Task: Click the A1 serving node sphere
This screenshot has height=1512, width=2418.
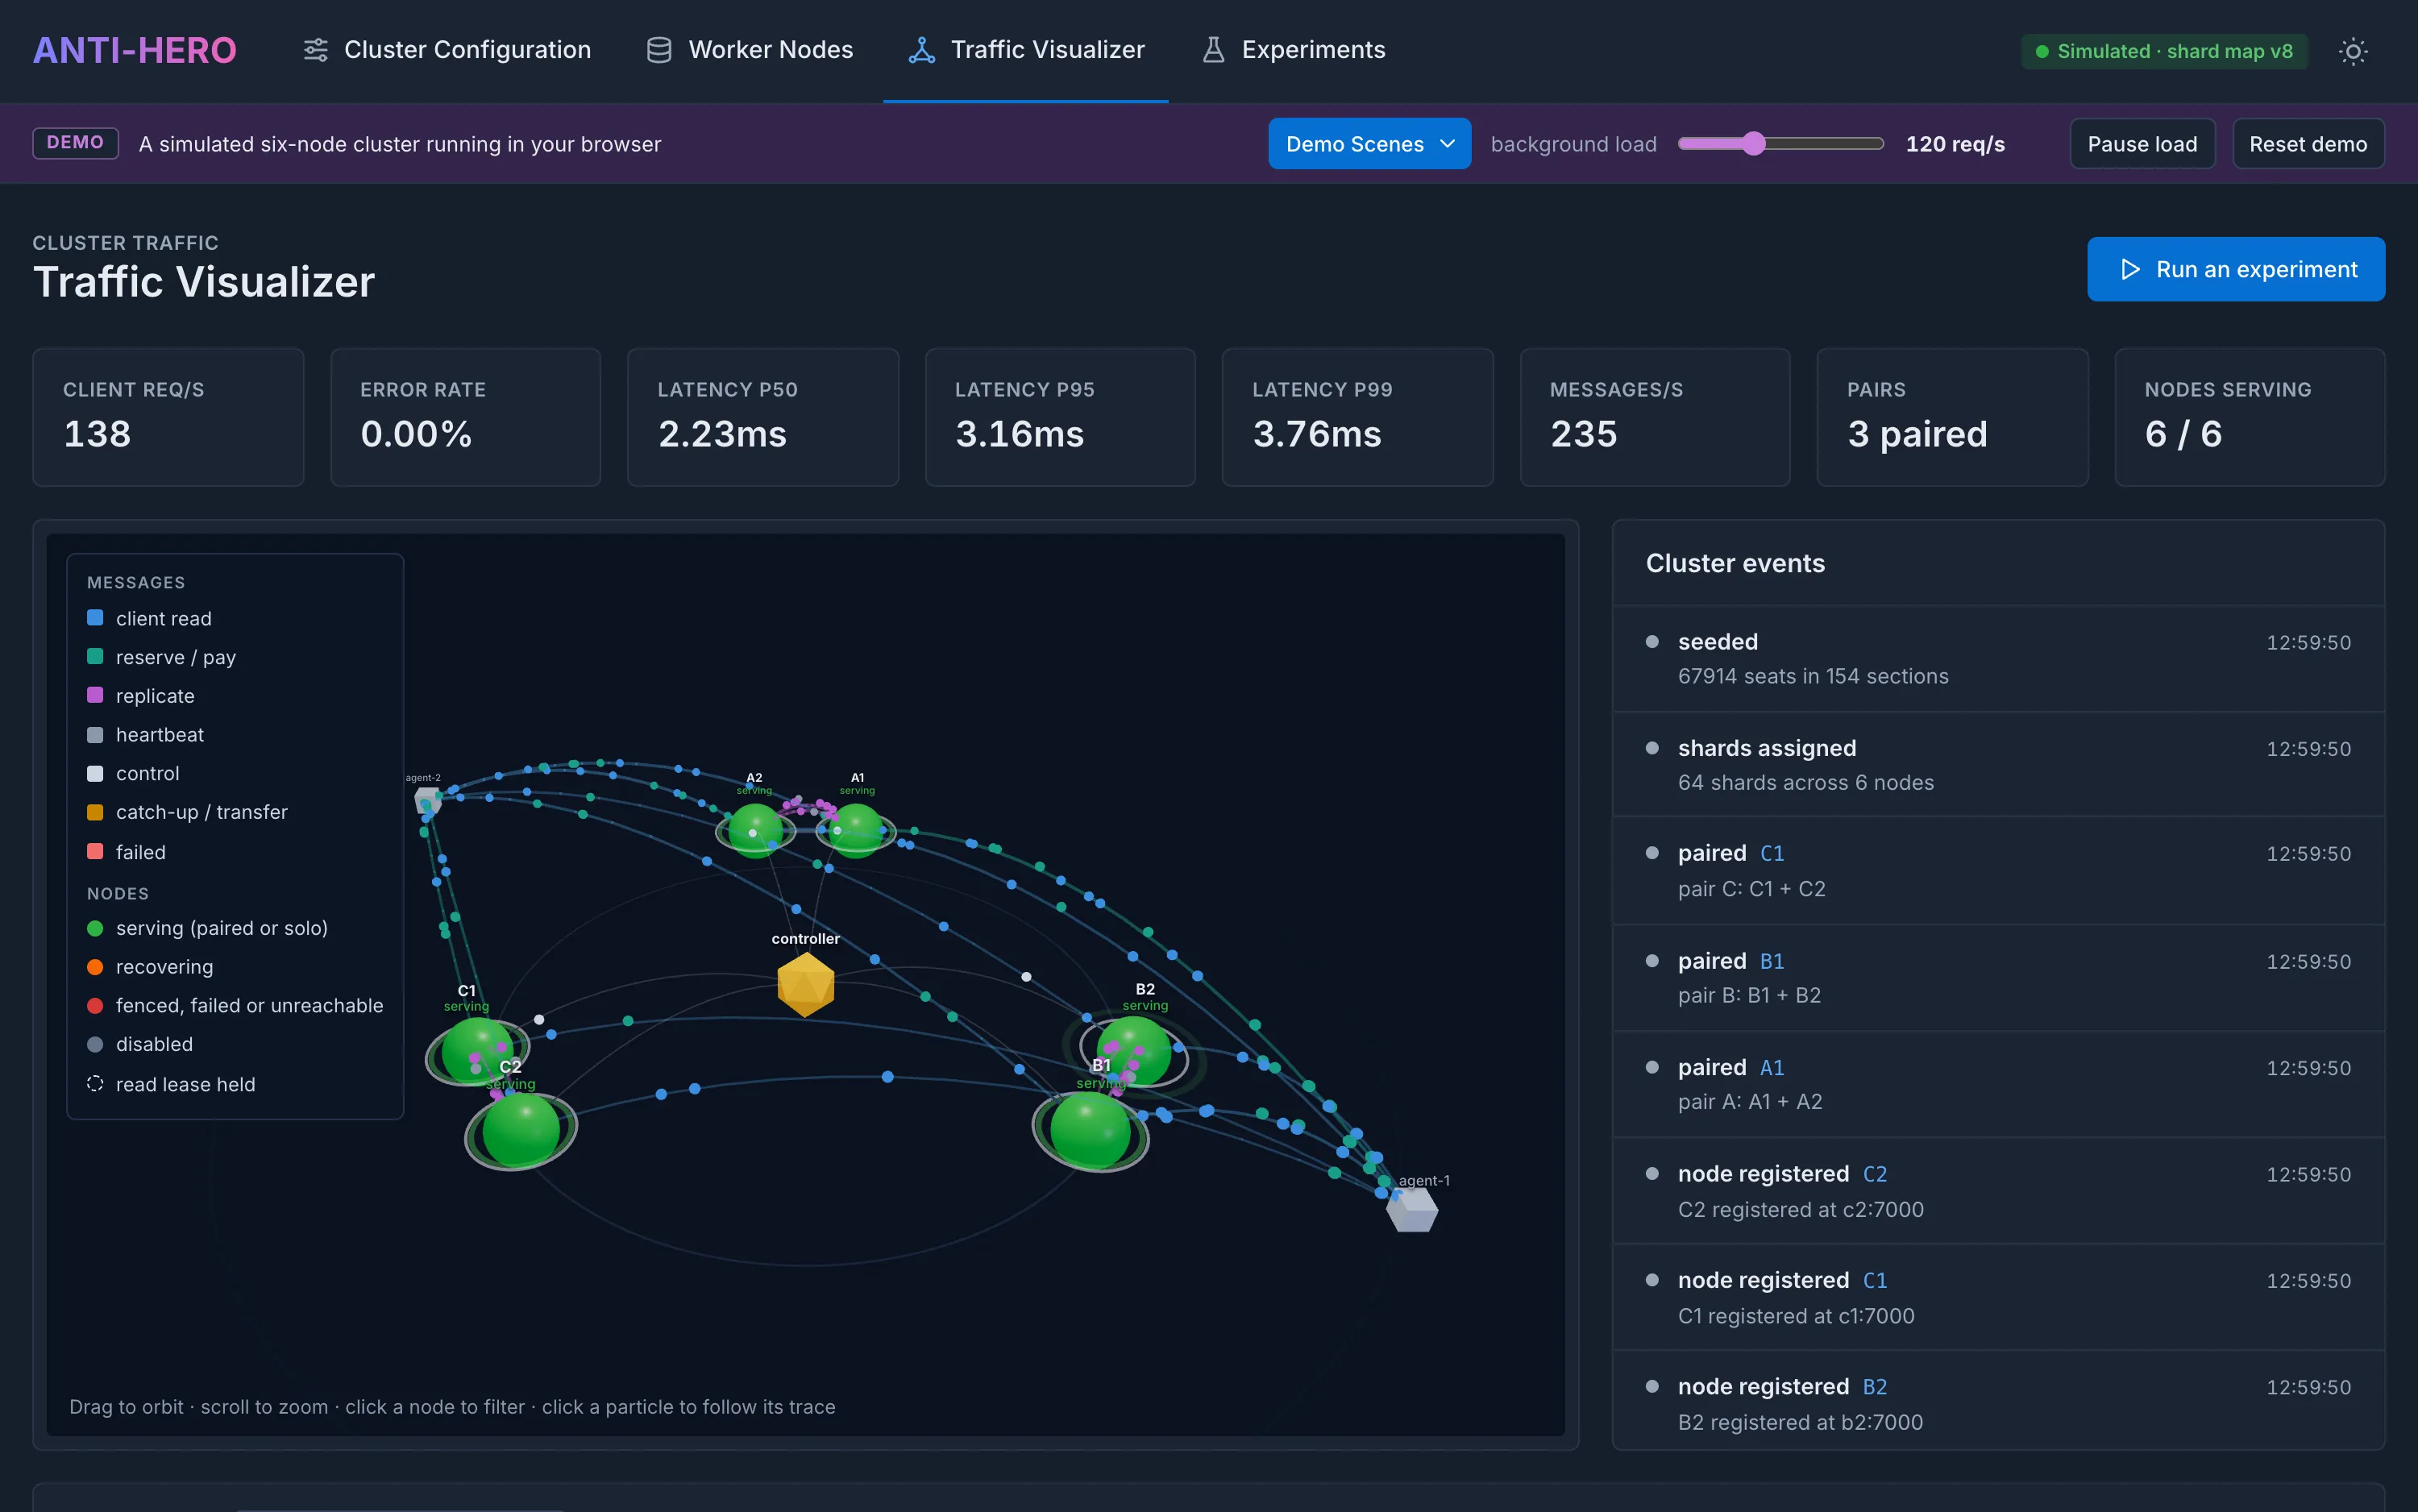Action: click(856, 830)
